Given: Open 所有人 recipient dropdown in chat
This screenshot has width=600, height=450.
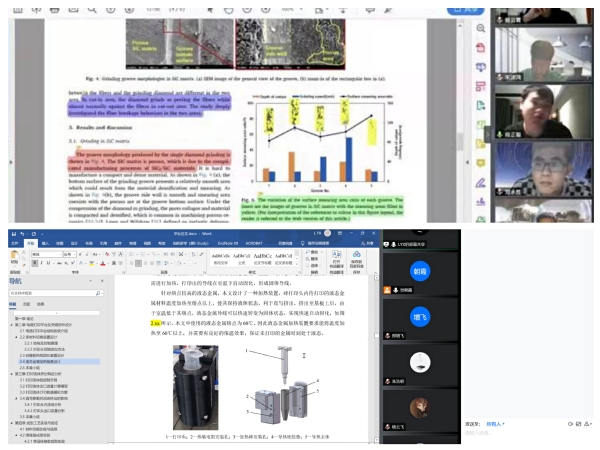Looking at the screenshot, I should [496, 424].
